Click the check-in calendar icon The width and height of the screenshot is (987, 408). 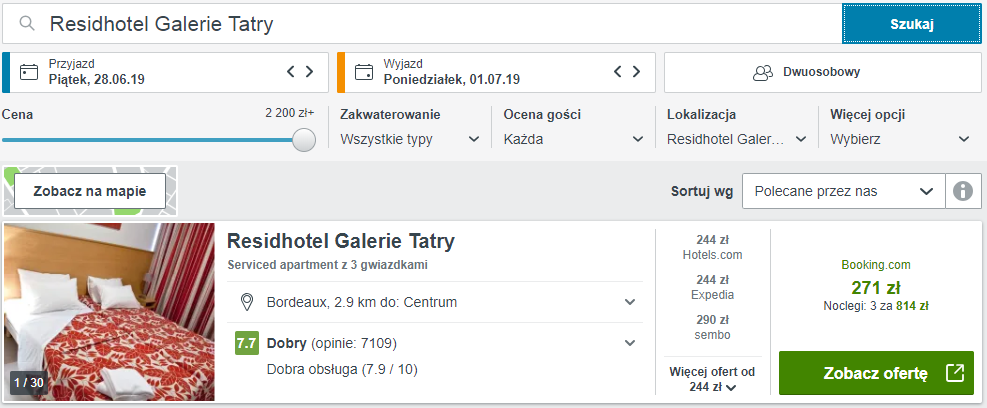pyautogui.click(x=29, y=72)
